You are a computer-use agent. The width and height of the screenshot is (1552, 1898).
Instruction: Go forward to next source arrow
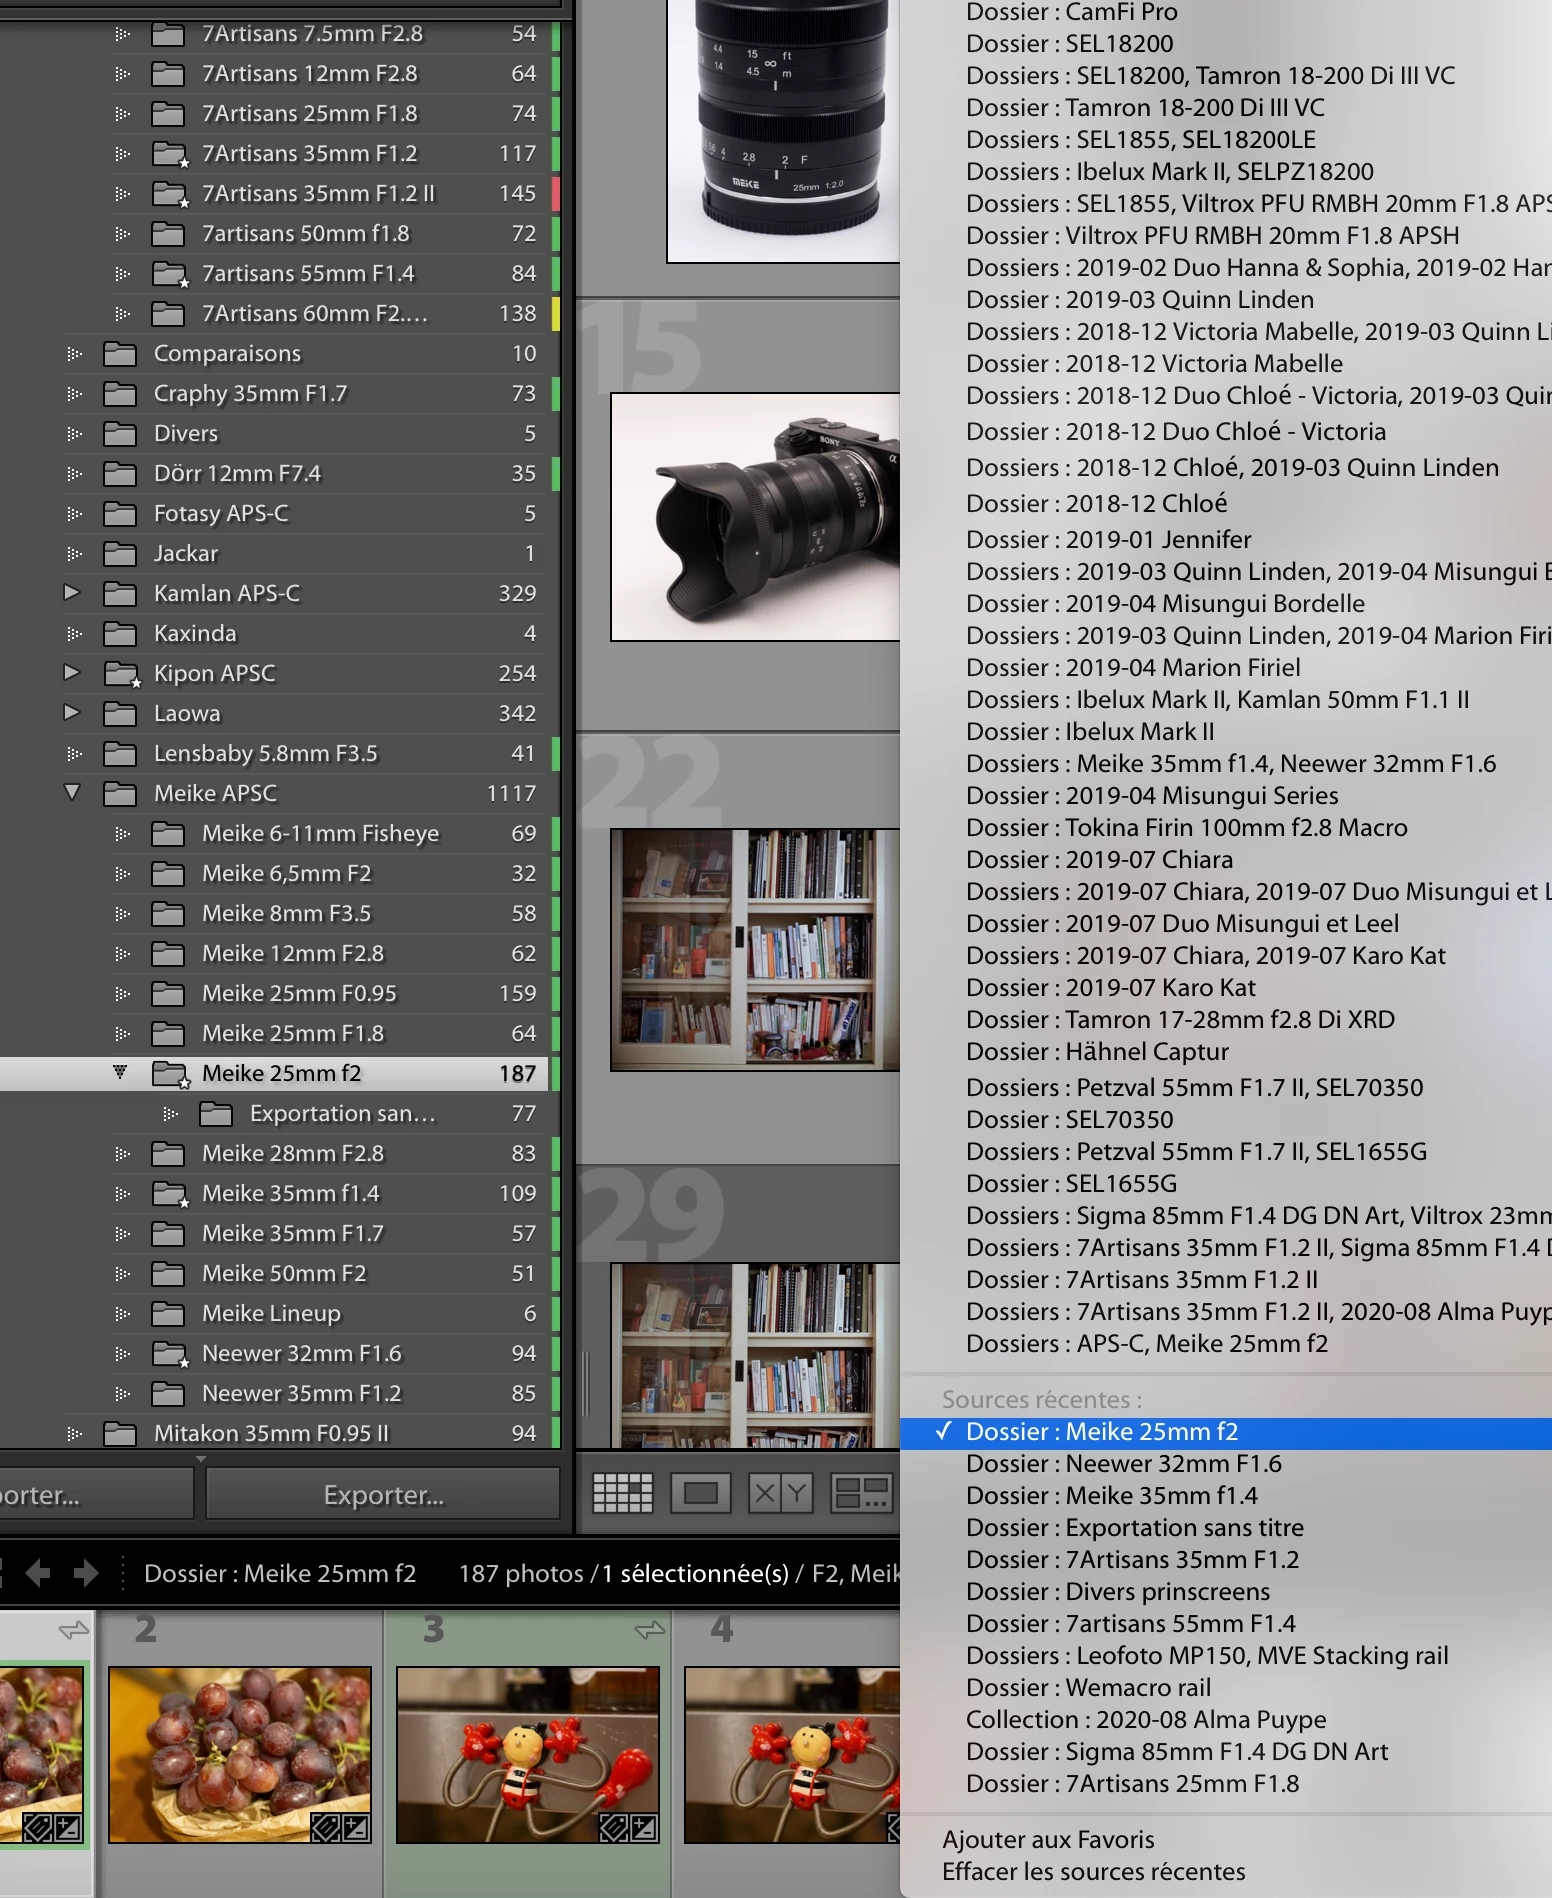coord(86,1573)
